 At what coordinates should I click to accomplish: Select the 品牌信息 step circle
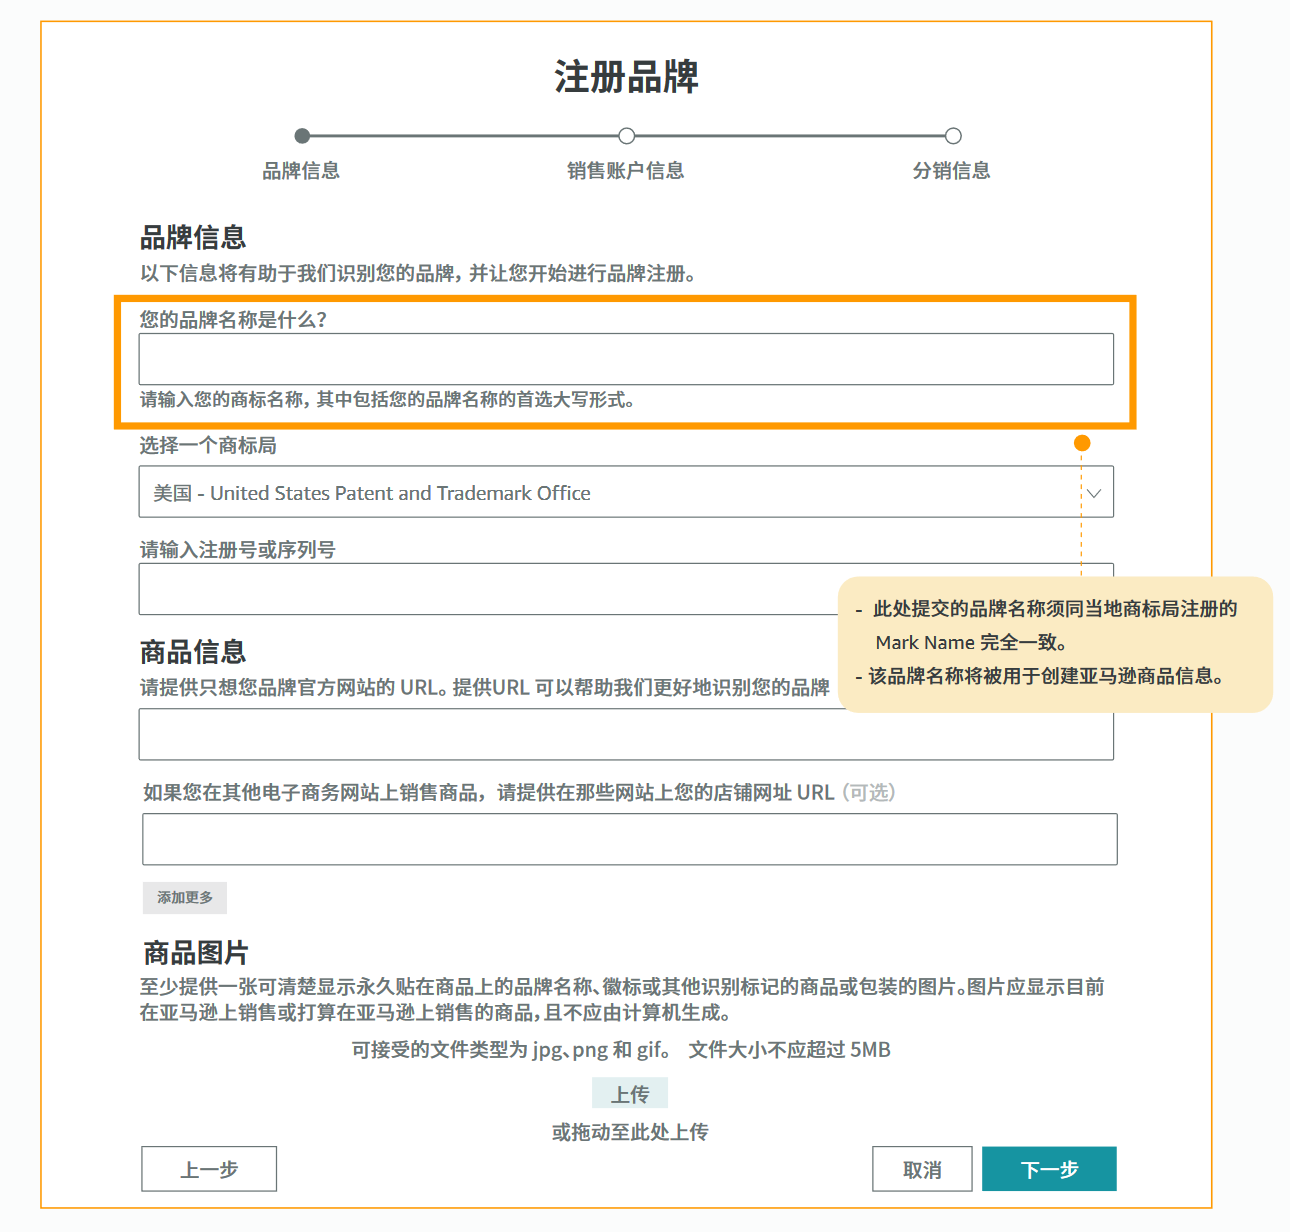tap(302, 136)
